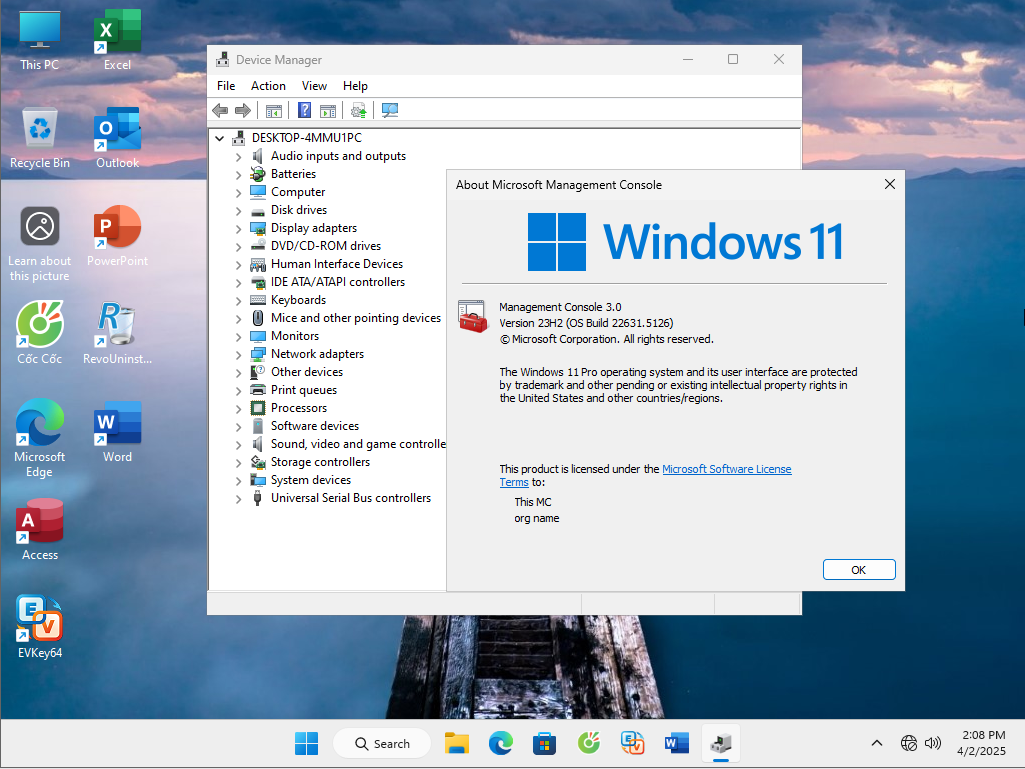The width and height of the screenshot is (1025, 769).
Task: Select the Other devices item
Action: coord(307,371)
